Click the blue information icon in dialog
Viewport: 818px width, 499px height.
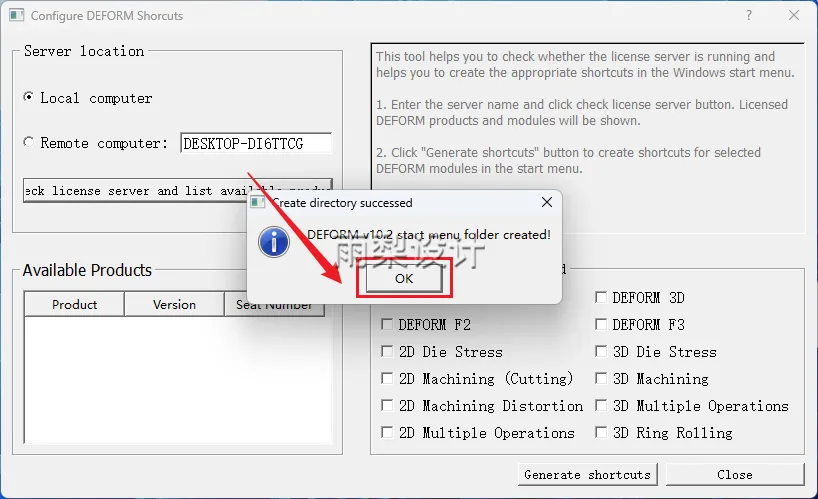[274, 242]
